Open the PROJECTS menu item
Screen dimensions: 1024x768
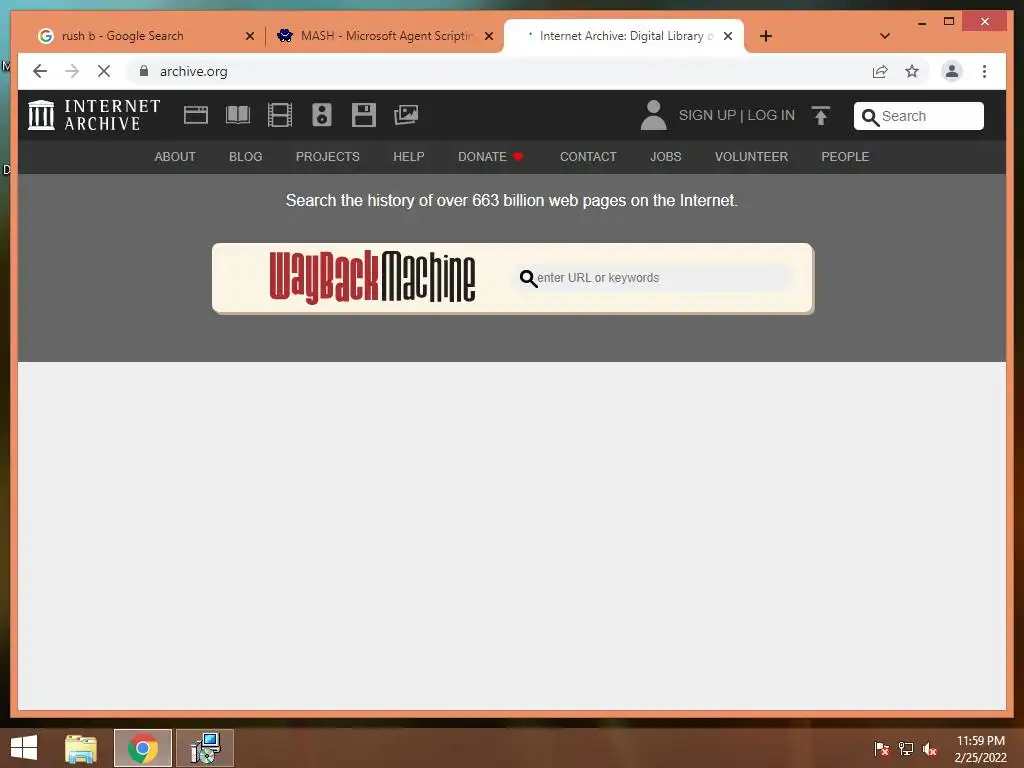pos(328,157)
